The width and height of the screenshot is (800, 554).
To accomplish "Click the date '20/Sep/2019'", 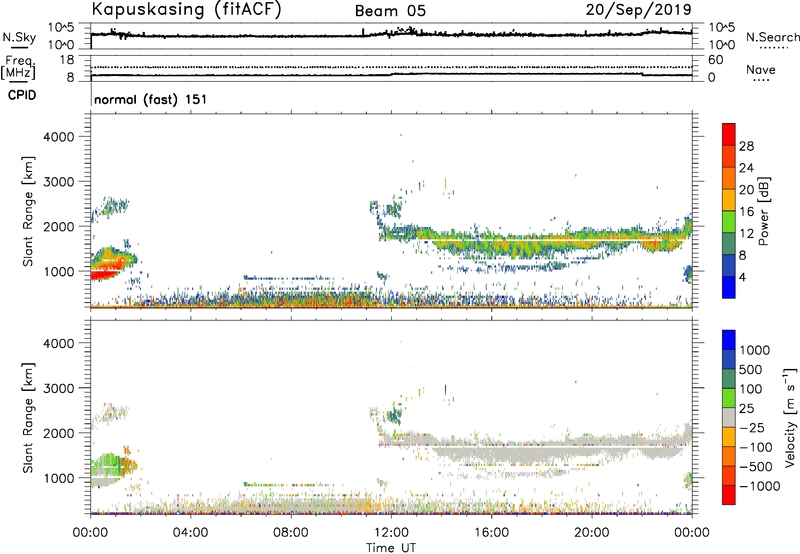I will 638,10.
